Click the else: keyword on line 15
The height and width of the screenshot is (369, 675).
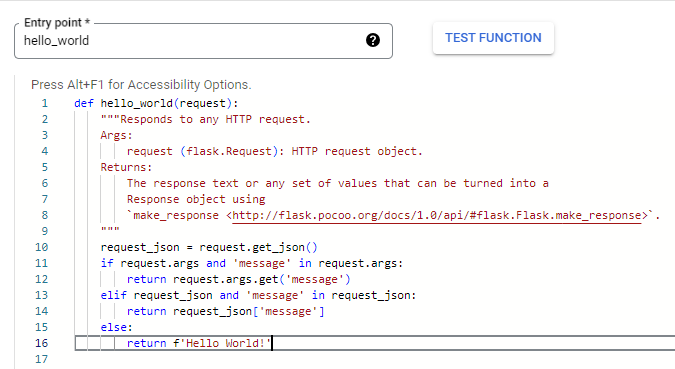pos(116,327)
